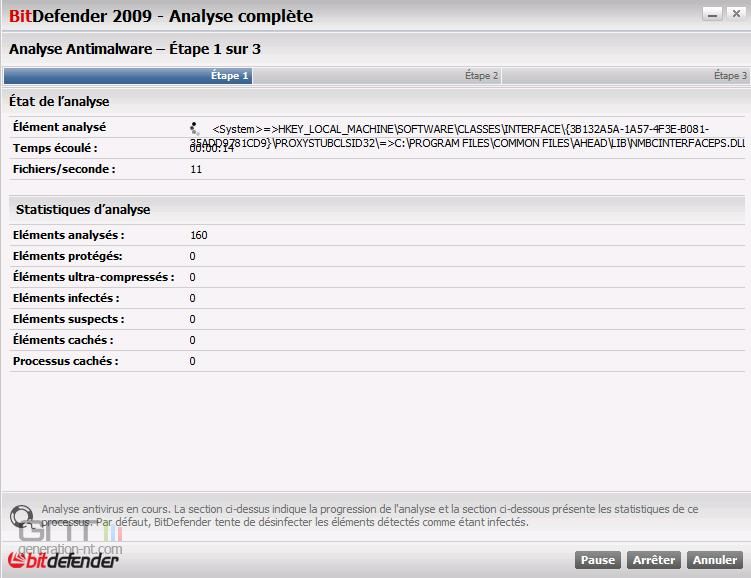Click the 'Processus cachés :' label
The width and height of the screenshot is (751, 578).
coord(66,361)
